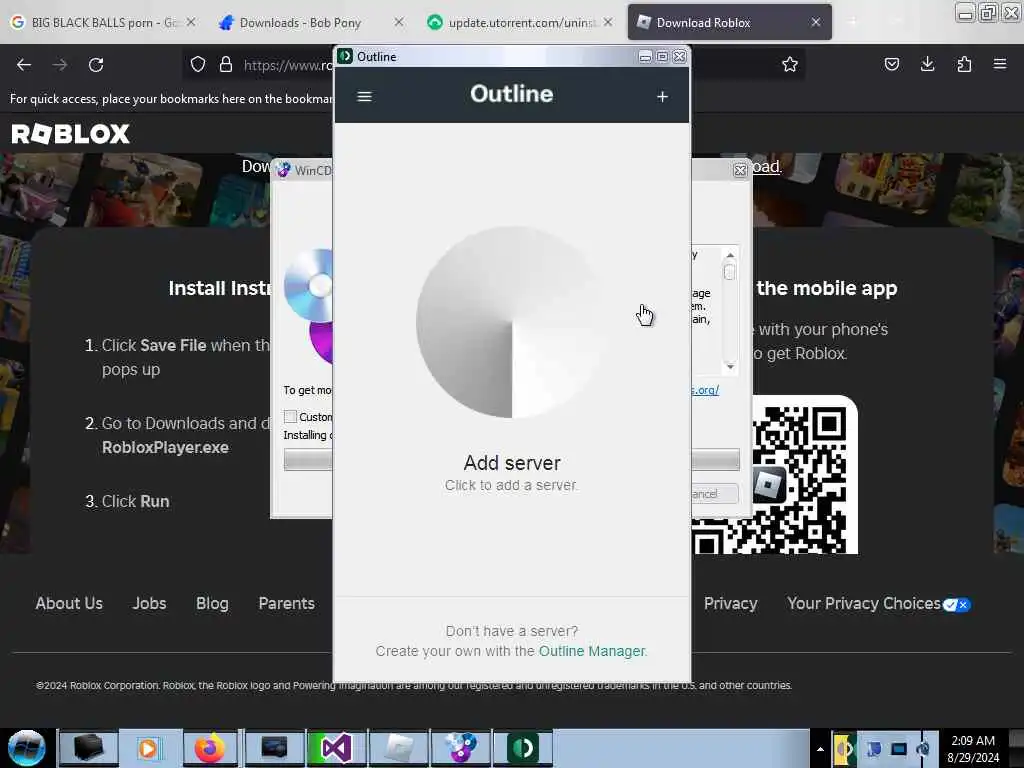This screenshot has height=768, width=1024.
Task: Click the Roblox logo
Action: pyautogui.click(x=71, y=134)
